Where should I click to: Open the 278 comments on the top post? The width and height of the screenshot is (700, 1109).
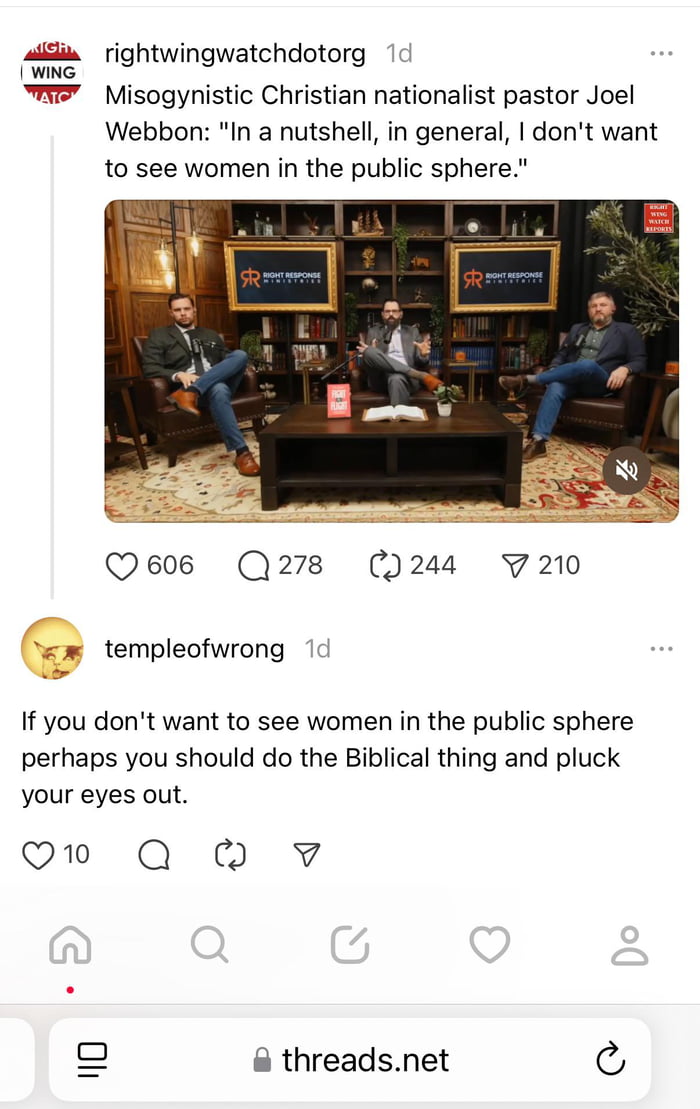[x=254, y=566]
